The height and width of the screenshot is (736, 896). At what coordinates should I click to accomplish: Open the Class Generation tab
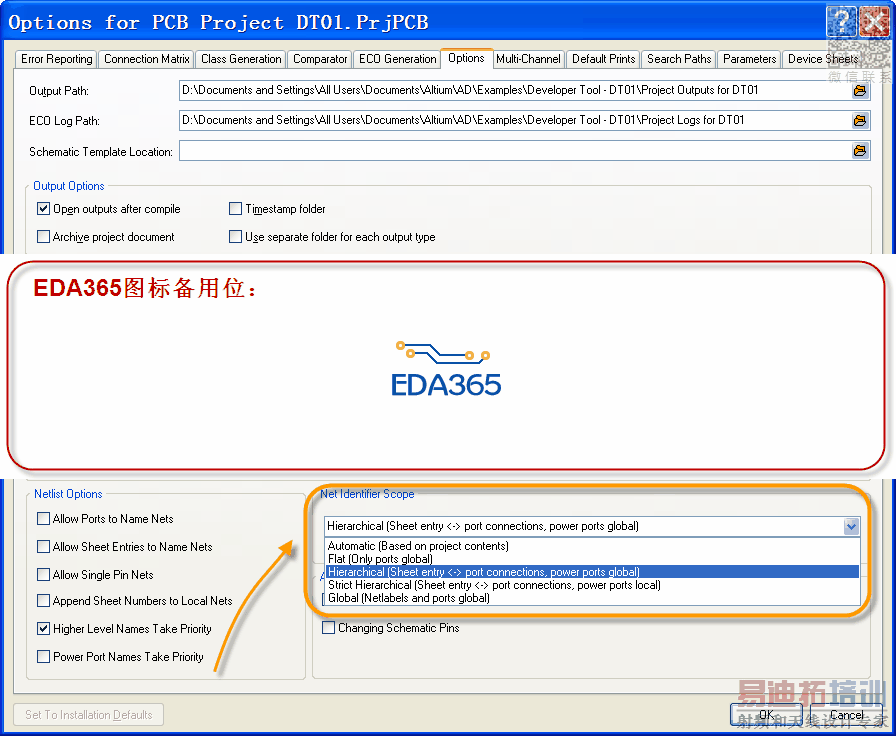241,59
